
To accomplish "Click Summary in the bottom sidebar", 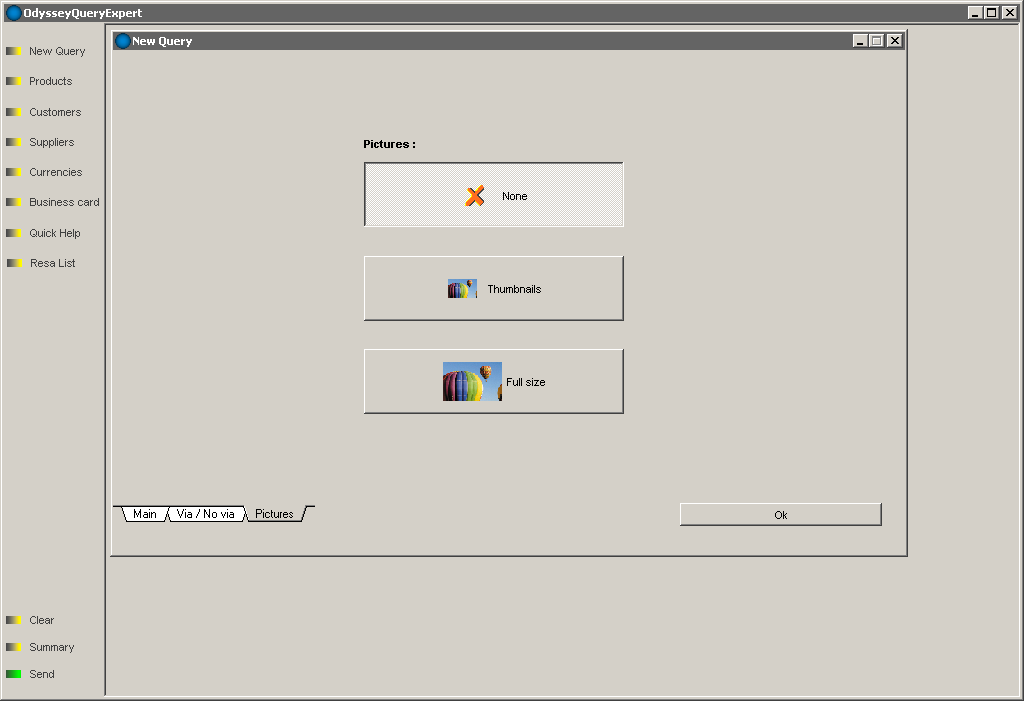I will (51, 647).
